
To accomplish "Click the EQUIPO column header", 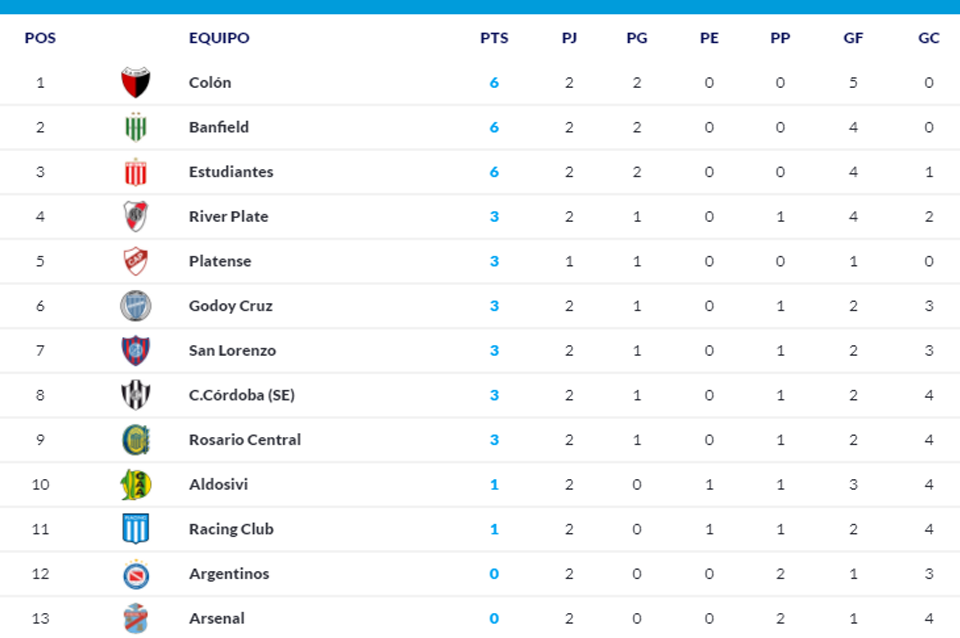I will tap(219, 38).
